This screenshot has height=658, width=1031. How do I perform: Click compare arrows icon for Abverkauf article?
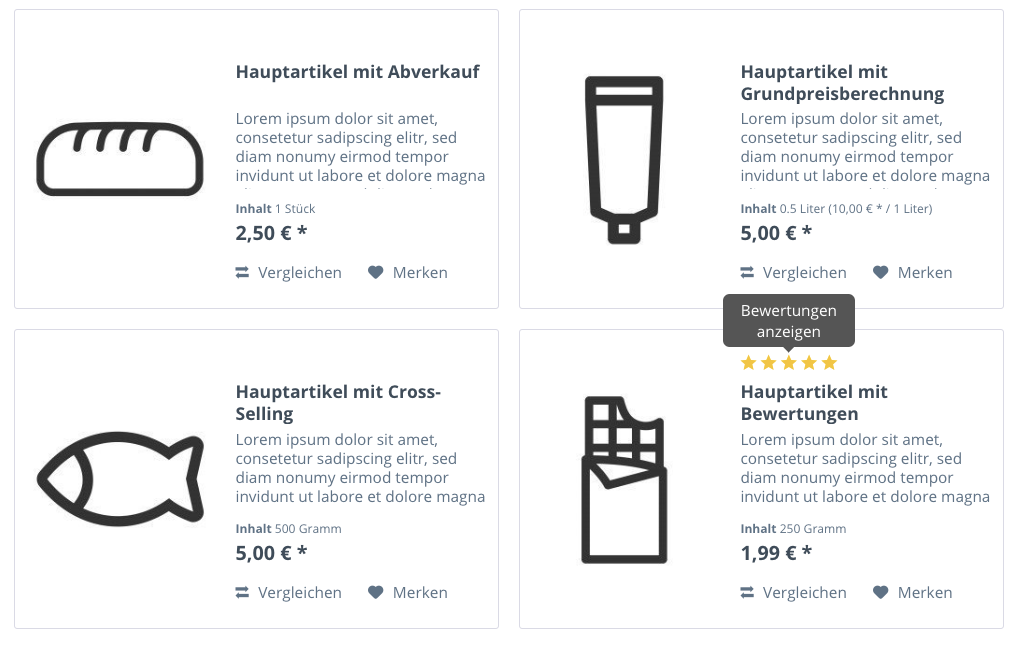coord(242,272)
